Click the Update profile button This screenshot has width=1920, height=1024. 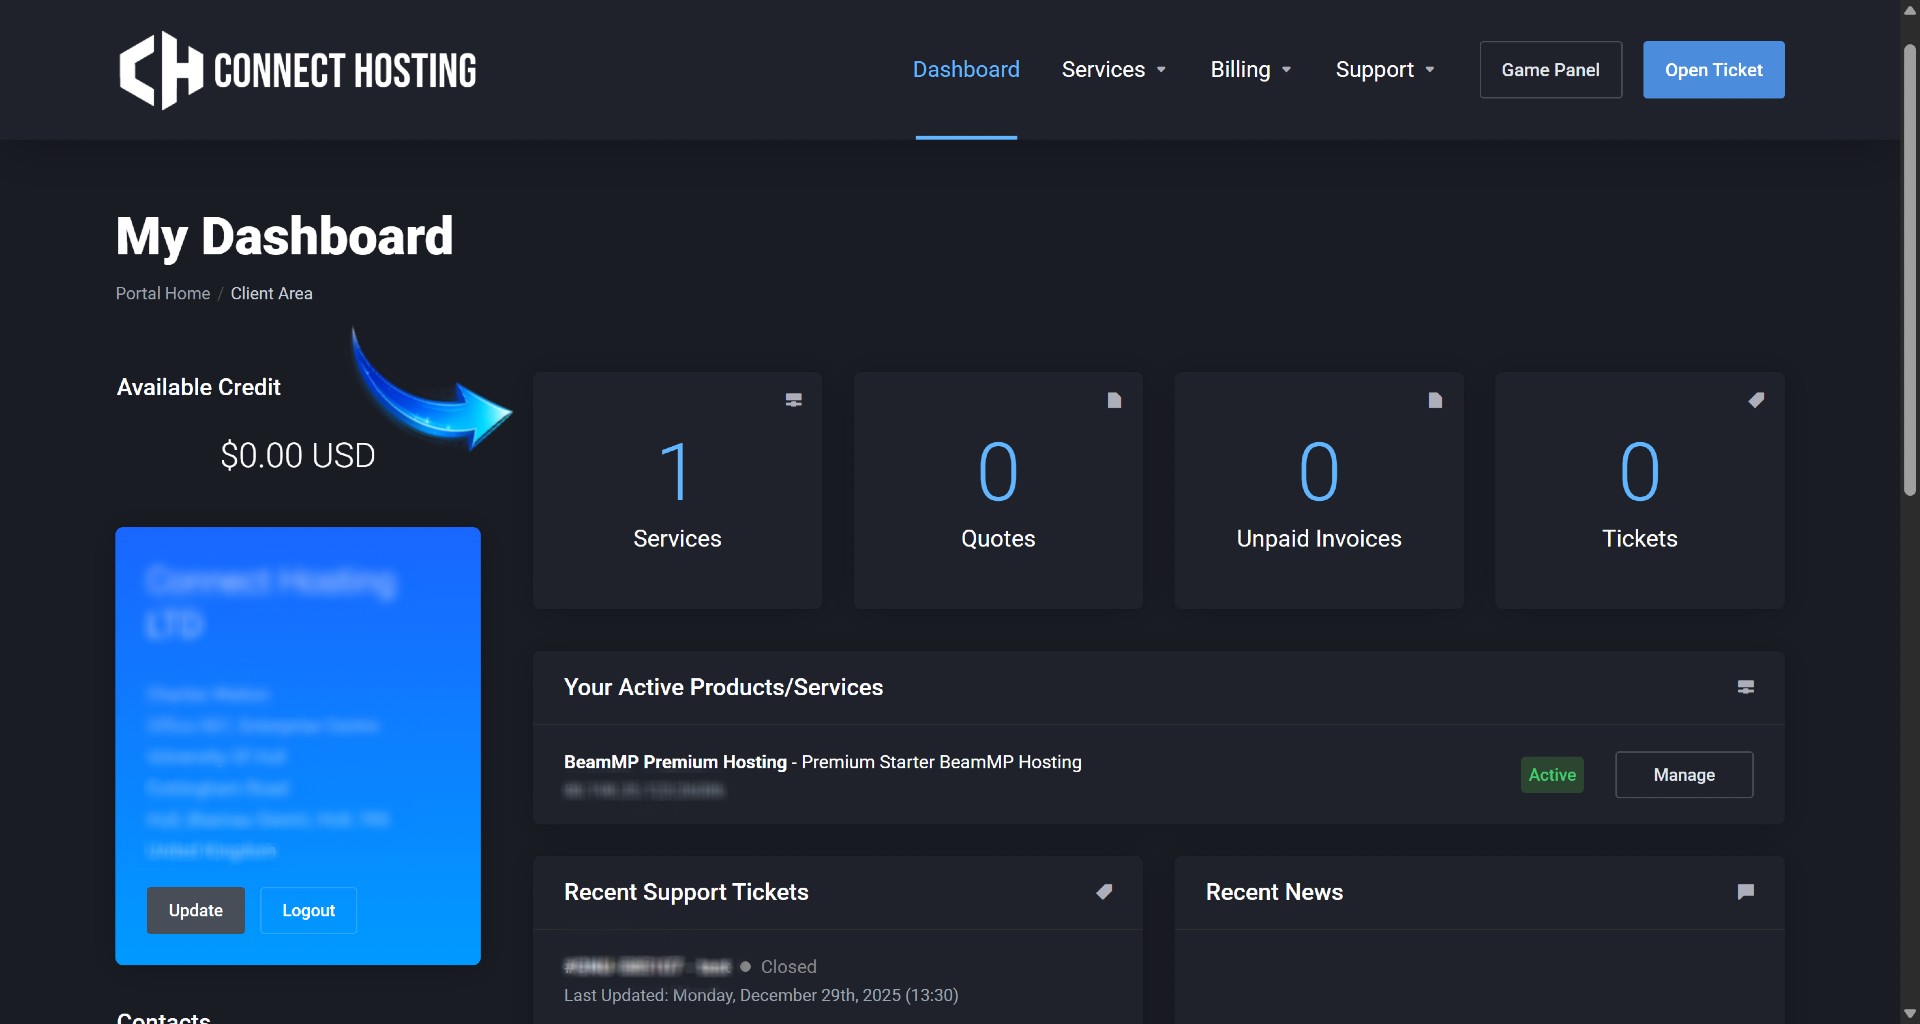[x=196, y=910]
